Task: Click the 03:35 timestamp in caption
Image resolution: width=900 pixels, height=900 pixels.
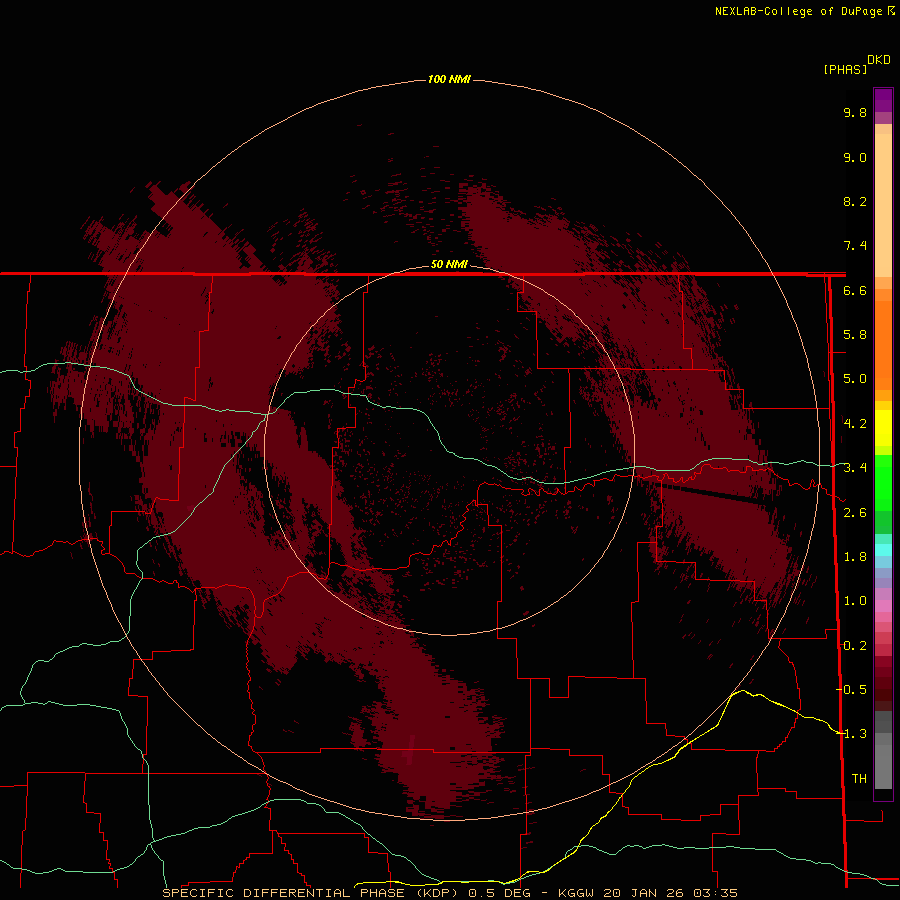Action: (x=715, y=893)
